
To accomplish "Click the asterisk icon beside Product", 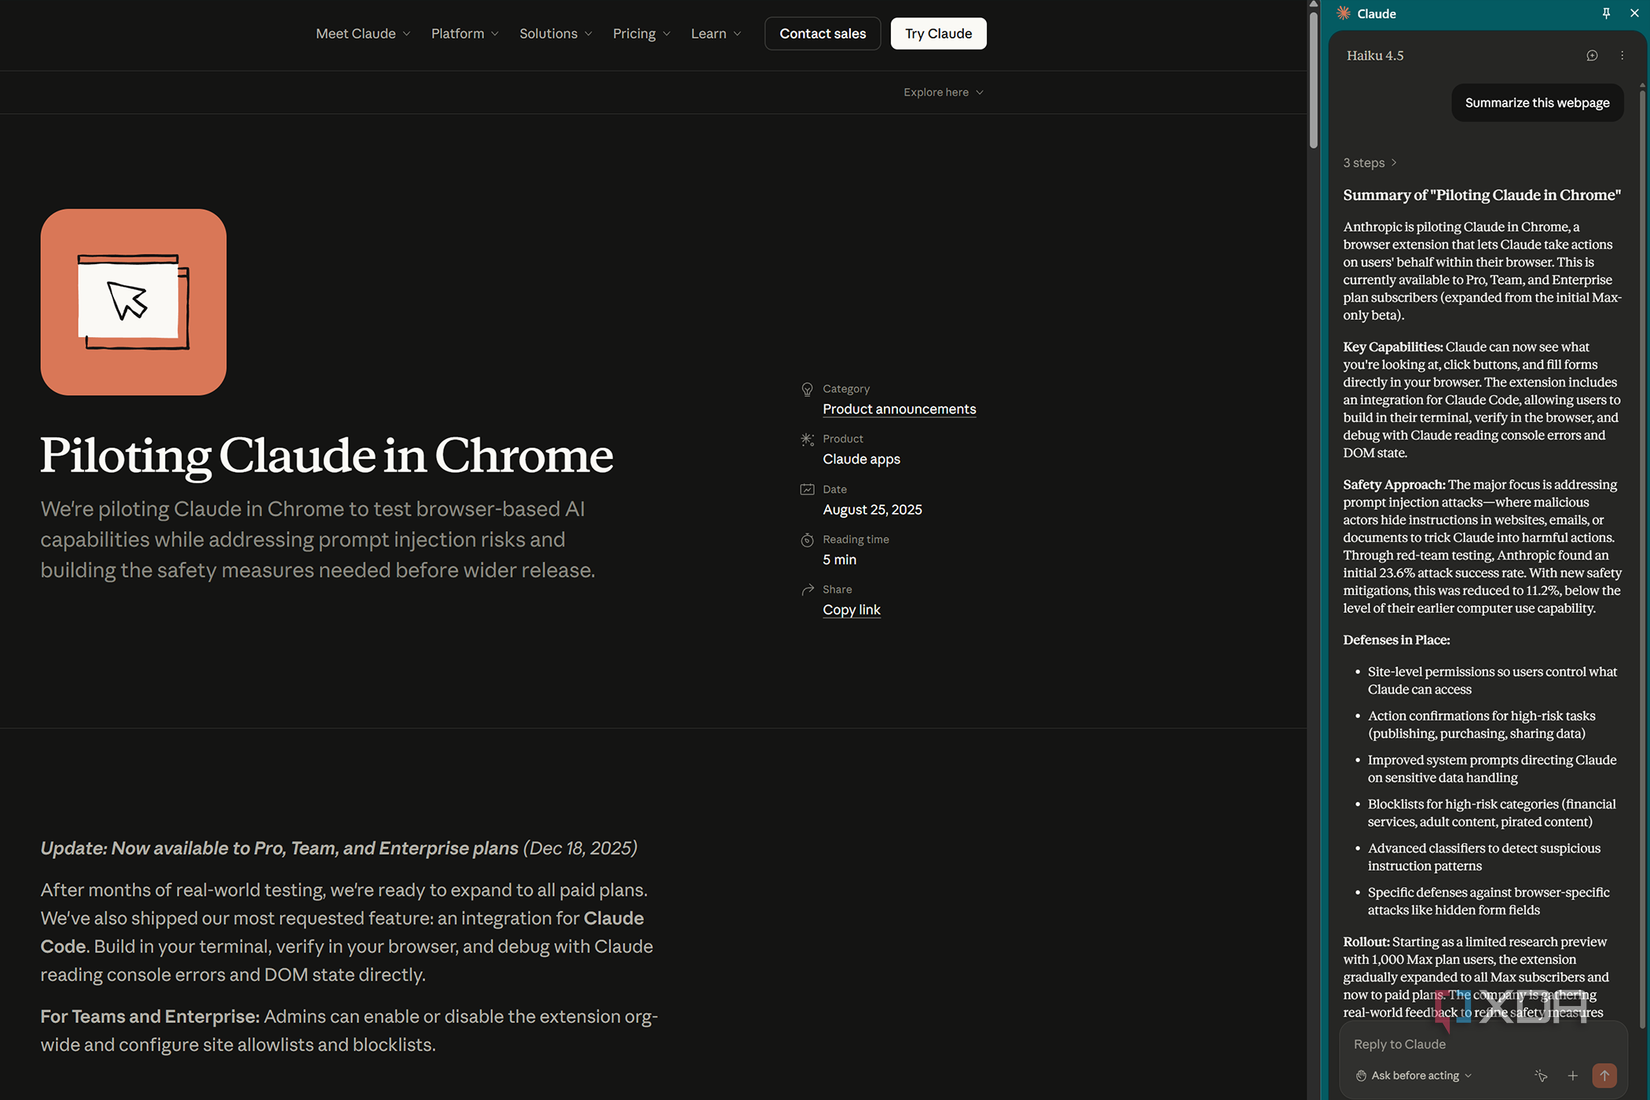I will coord(807,439).
